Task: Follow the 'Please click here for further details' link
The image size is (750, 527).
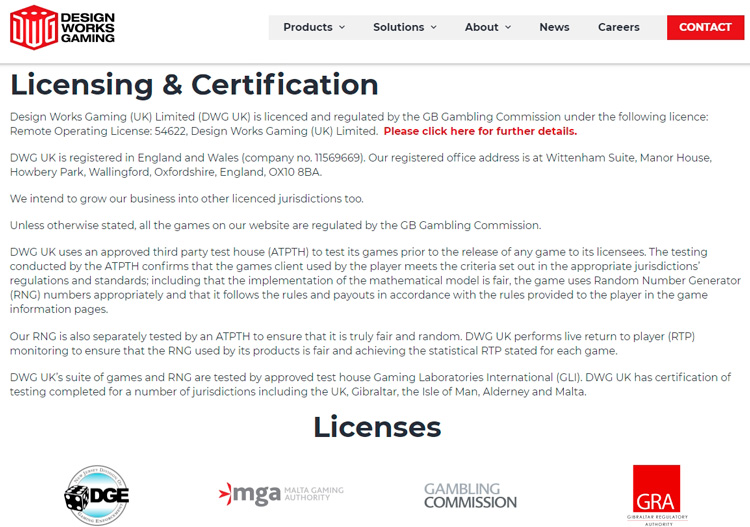Action: 480,131
